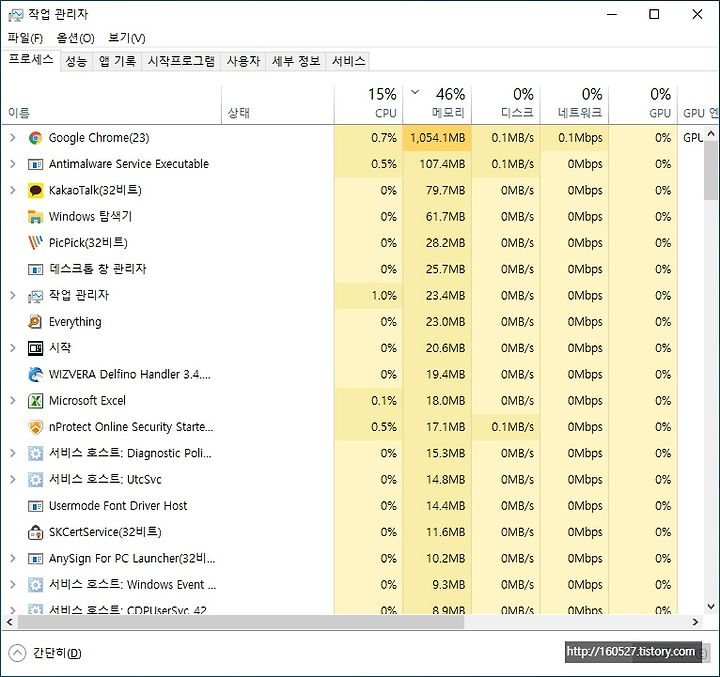Click the Diagnostic Policy service host gear icon
This screenshot has width=720, height=677.
pyautogui.click(x=35, y=453)
